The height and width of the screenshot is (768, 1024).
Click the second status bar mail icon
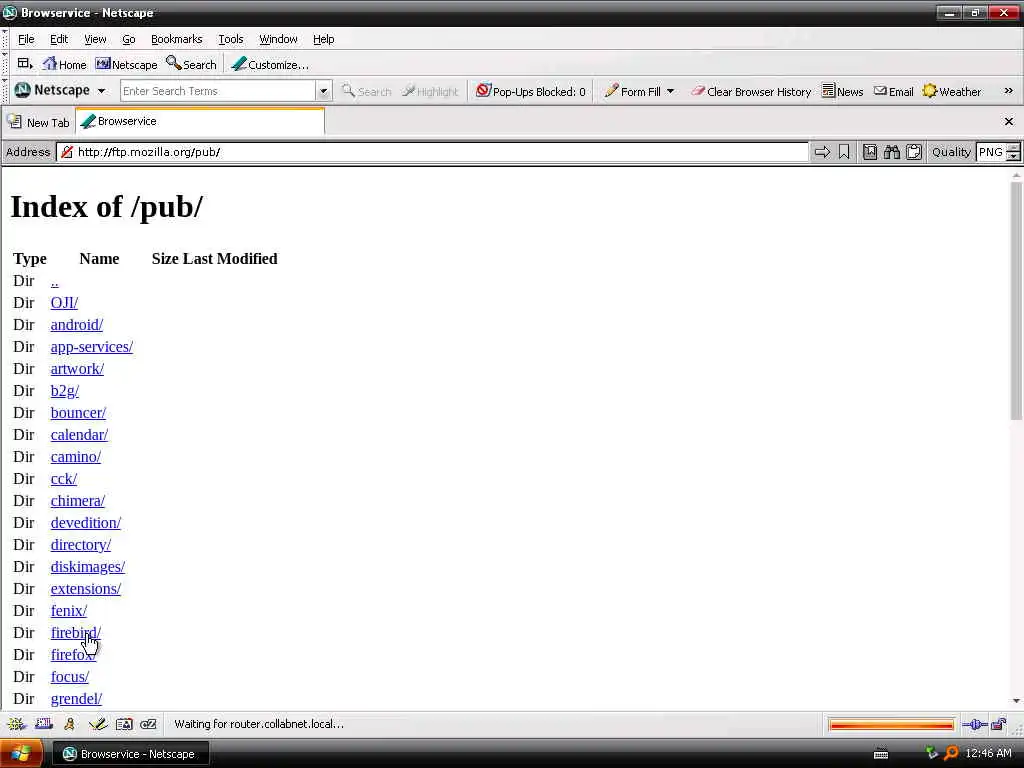coord(44,724)
